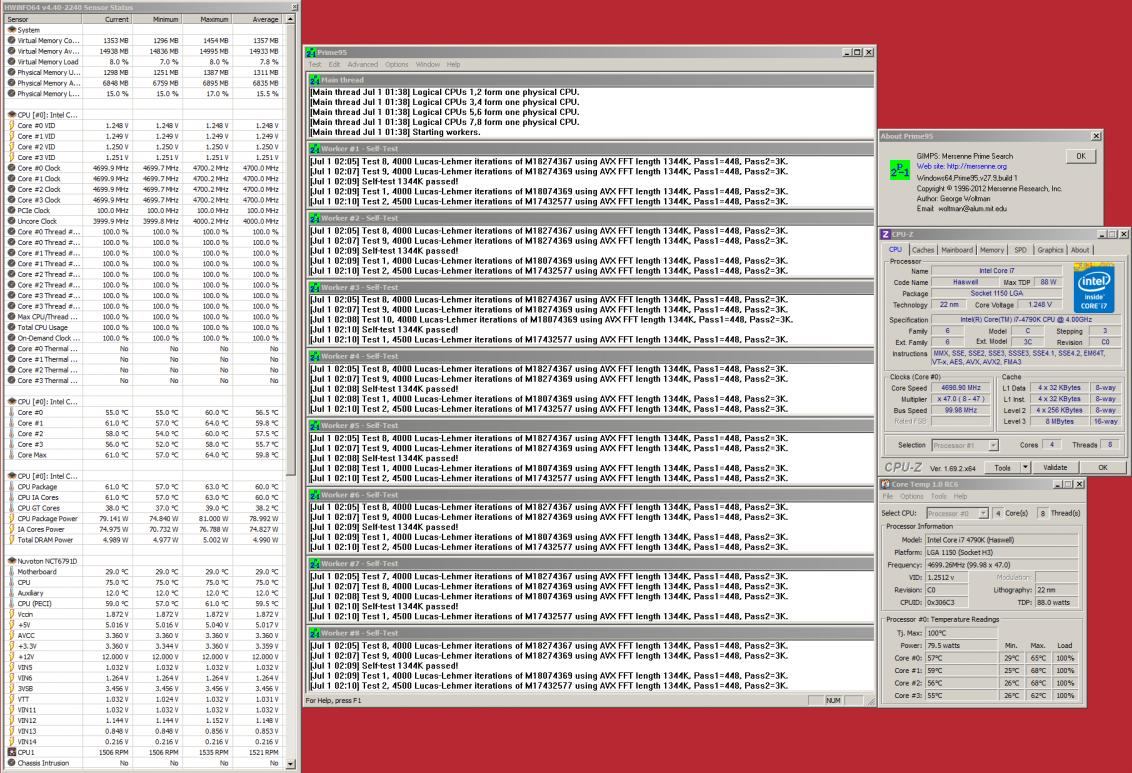
Task: Click the OK button in CPU-Z
Action: tap(1102, 468)
